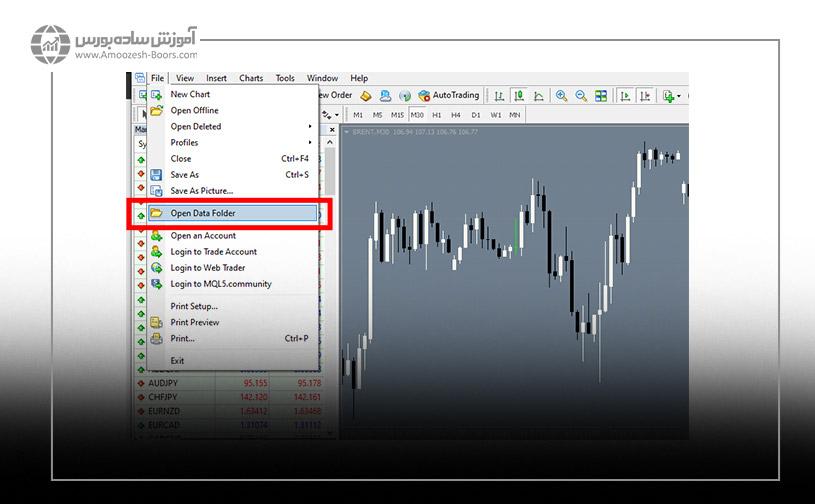Switch chart to line chart icon
Image resolution: width=815 pixels, height=504 pixels.
point(539,96)
